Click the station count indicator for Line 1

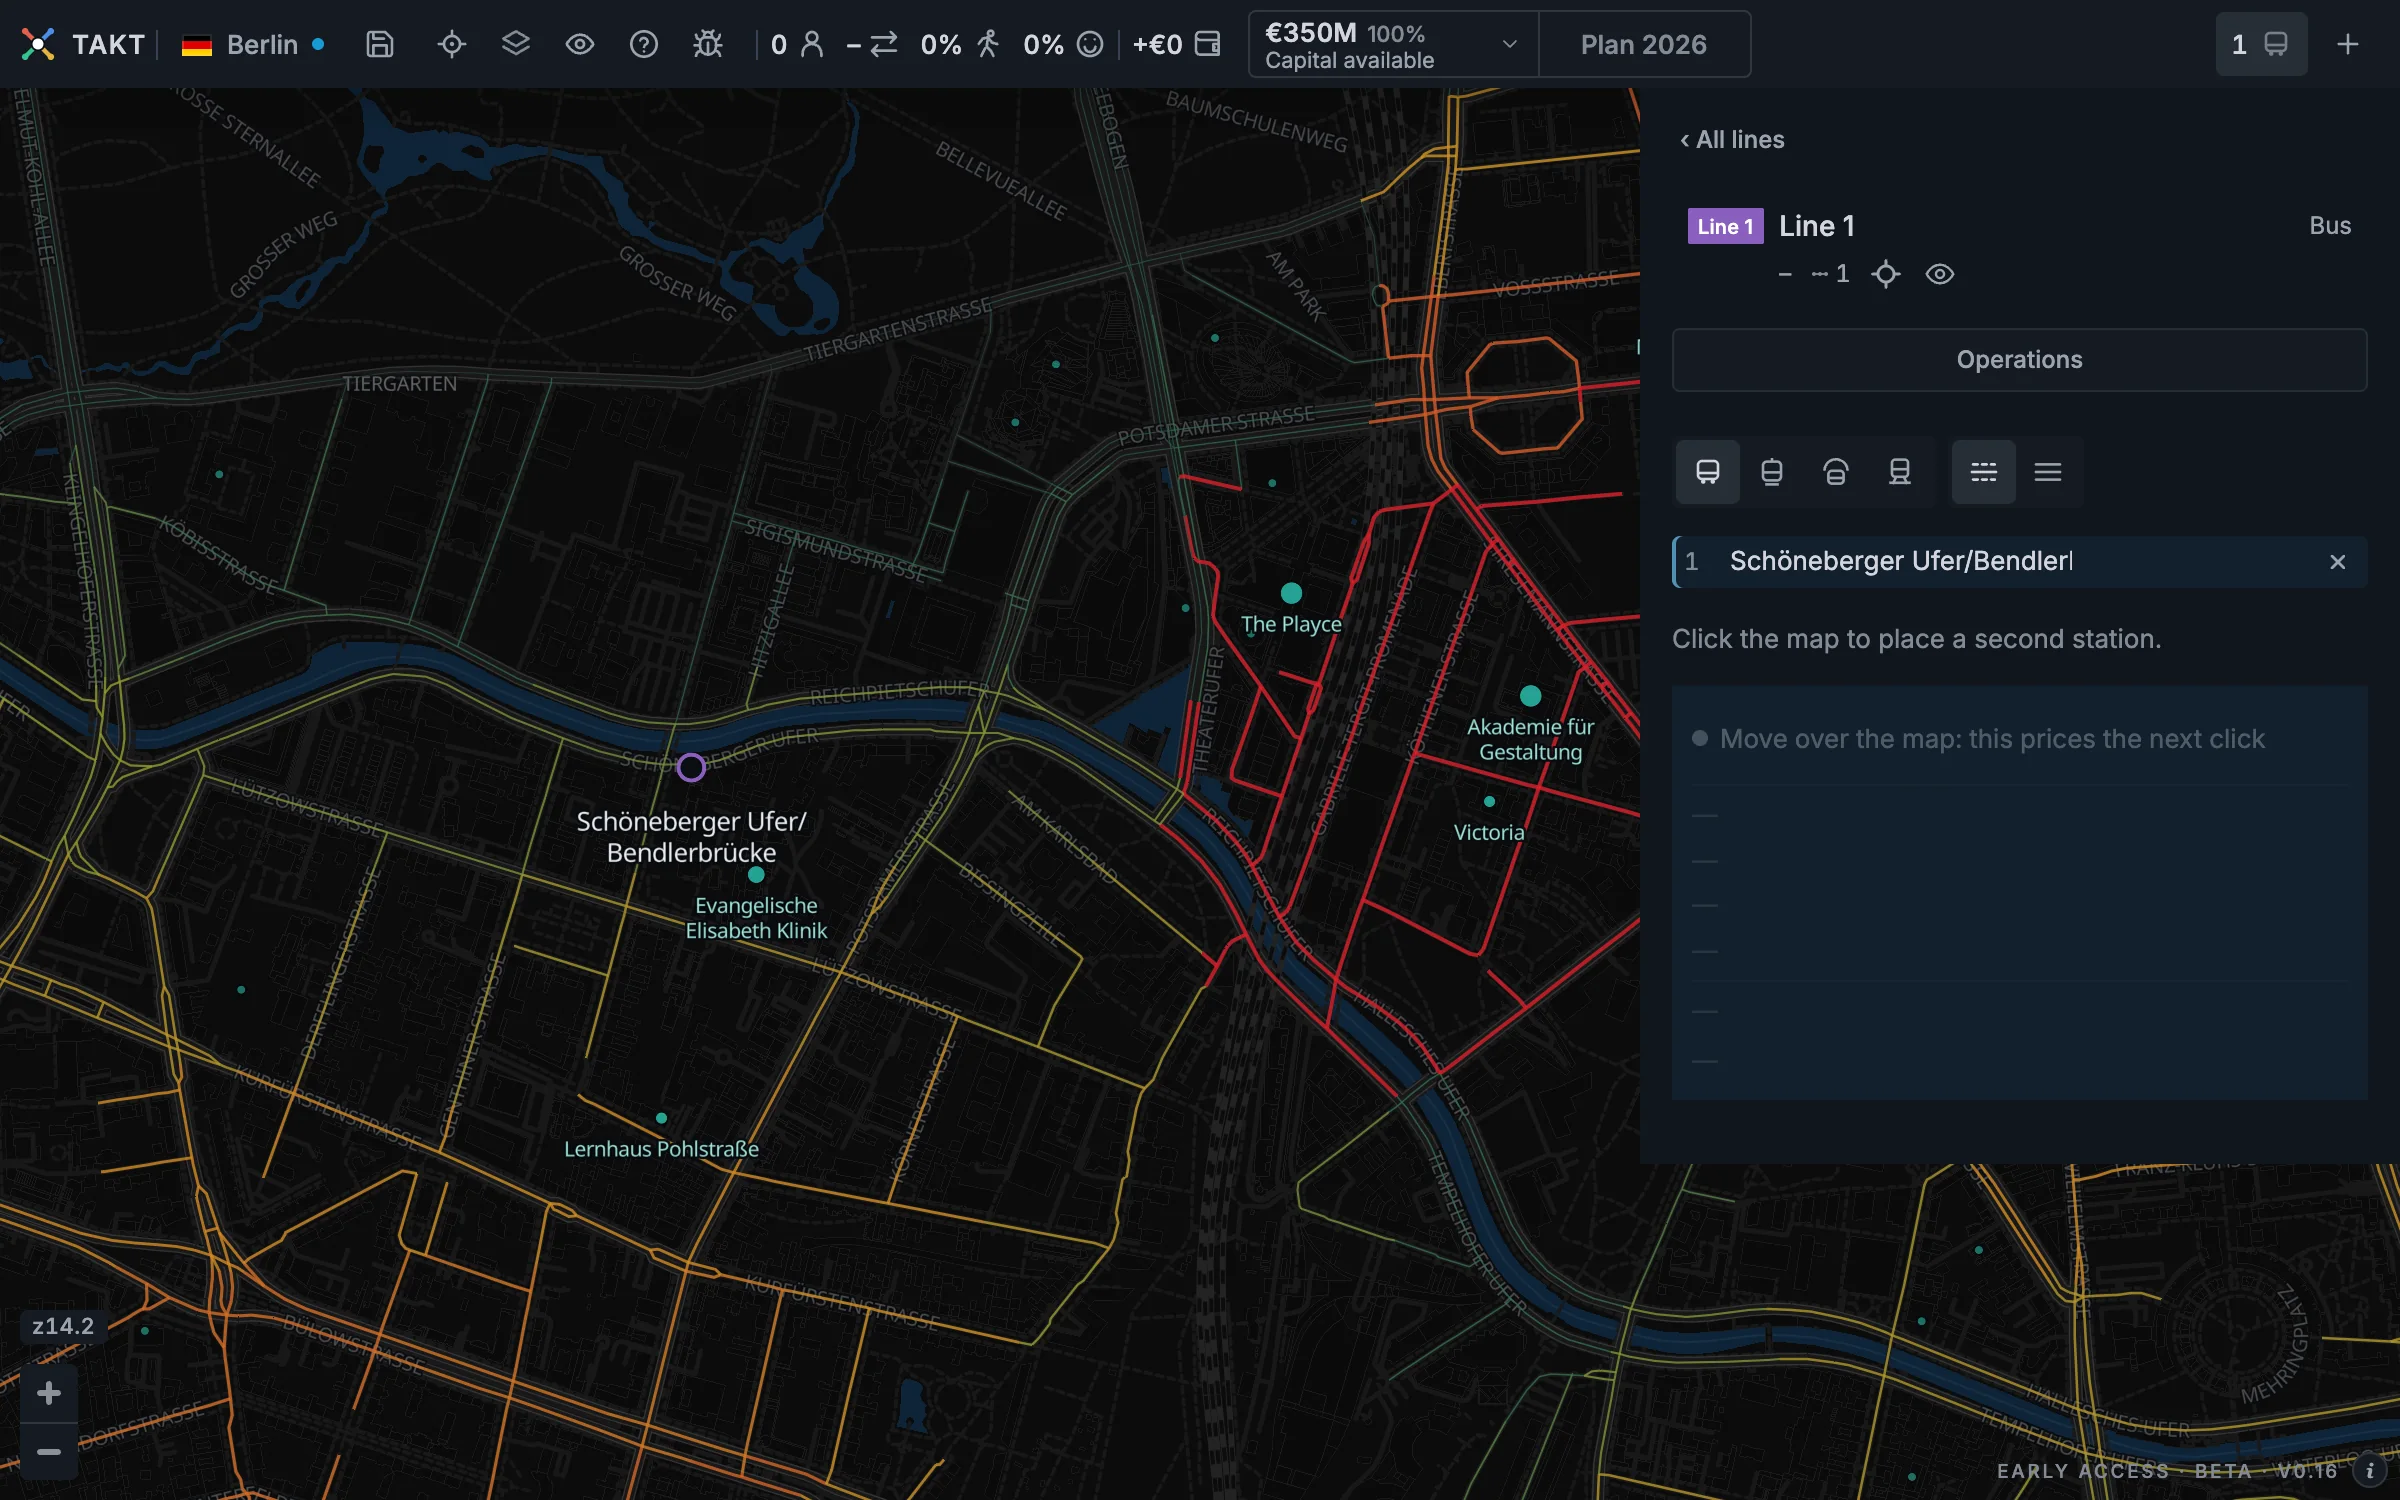click(x=1830, y=274)
